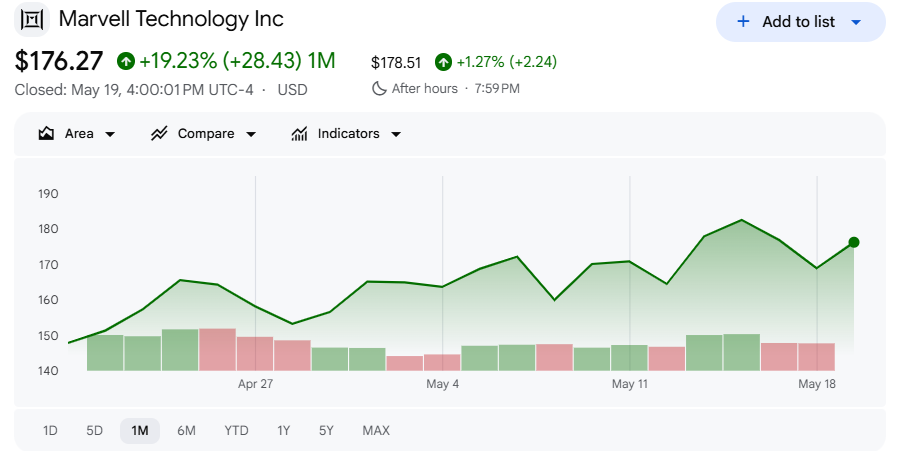Click the 150 price axis label

click(48, 336)
